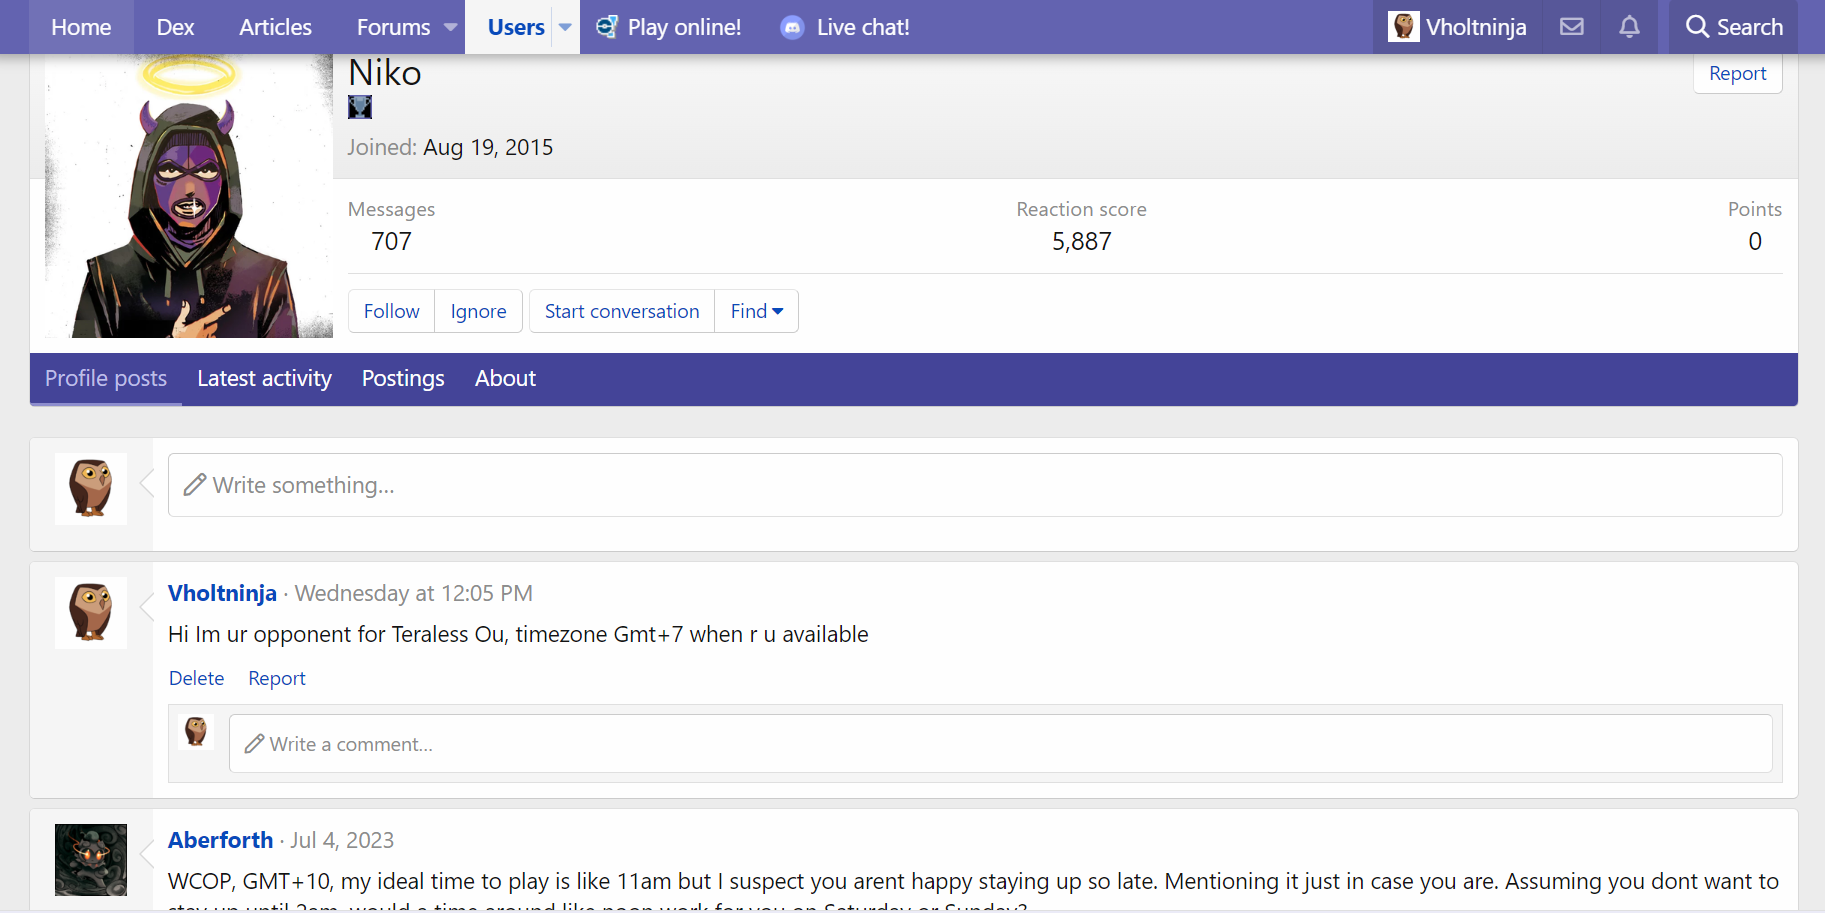Open the Find dropdown menu
Image resolution: width=1825 pixels, height=913 pixels.
pyautogui.click(x=756, y=311)
